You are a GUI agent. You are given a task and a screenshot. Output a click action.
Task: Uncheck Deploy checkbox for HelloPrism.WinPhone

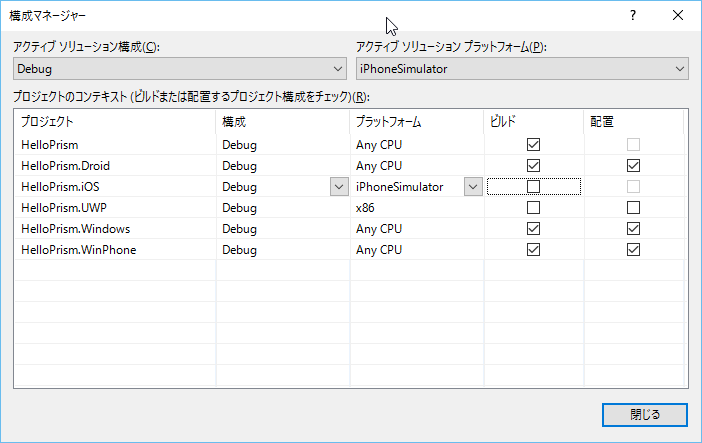coord(633,249)
